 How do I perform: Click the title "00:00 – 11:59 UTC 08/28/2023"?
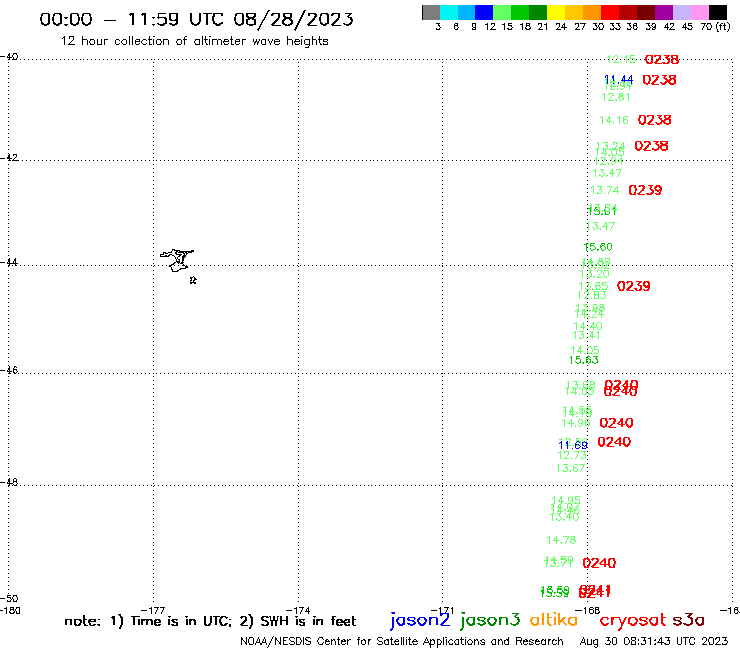pyautogui.click(x=196, y=19)
